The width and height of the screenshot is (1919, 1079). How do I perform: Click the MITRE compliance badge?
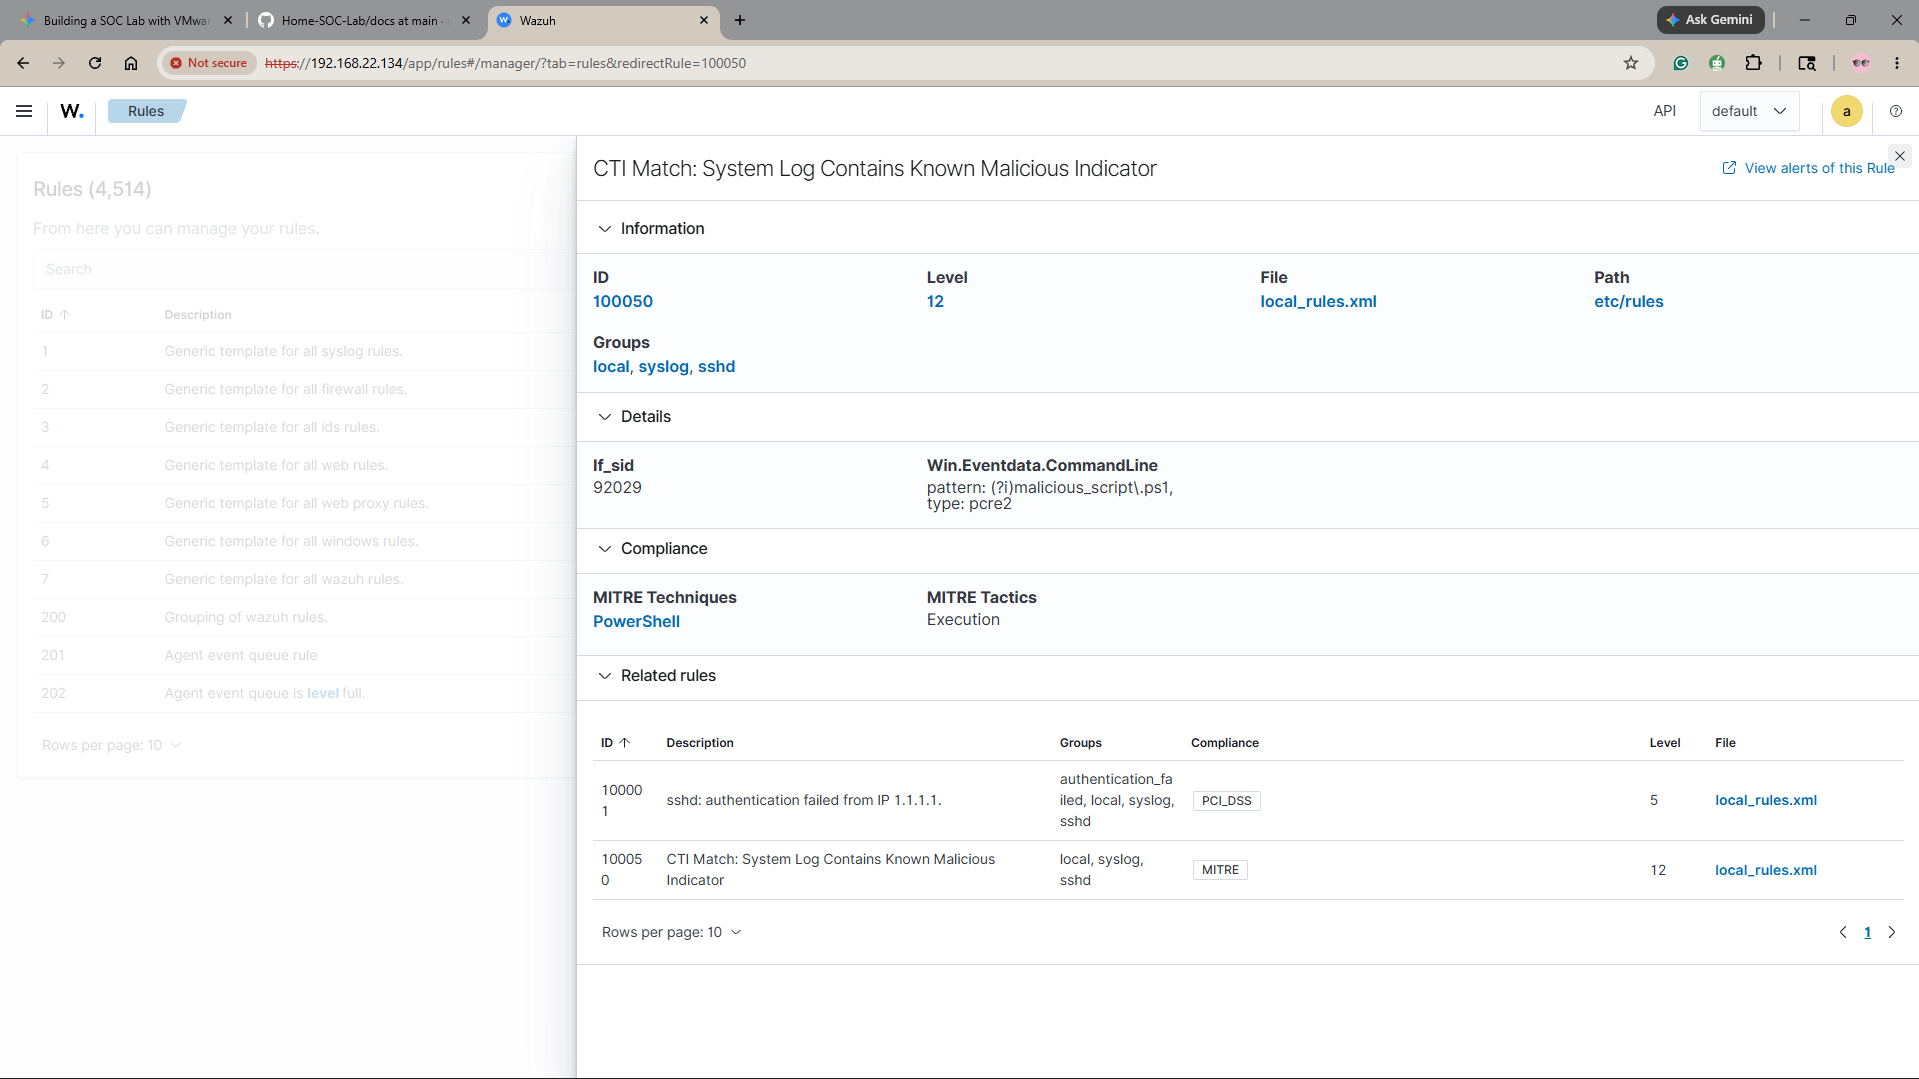pos(1220,870)
